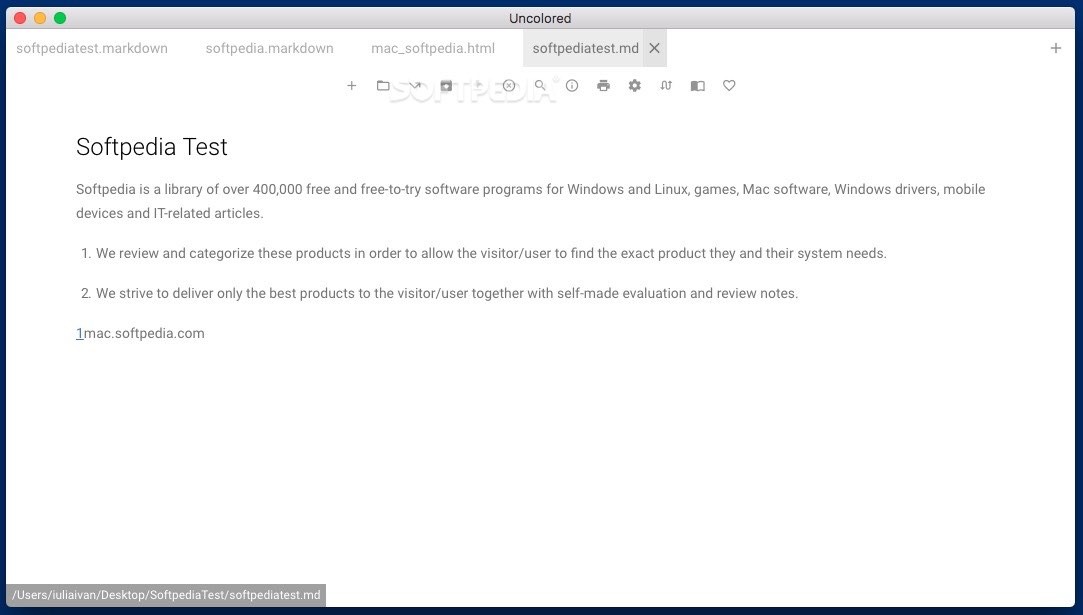The image size is (1083, 615).
Task: Open settings with the gear icon
Action: [635, 86]
